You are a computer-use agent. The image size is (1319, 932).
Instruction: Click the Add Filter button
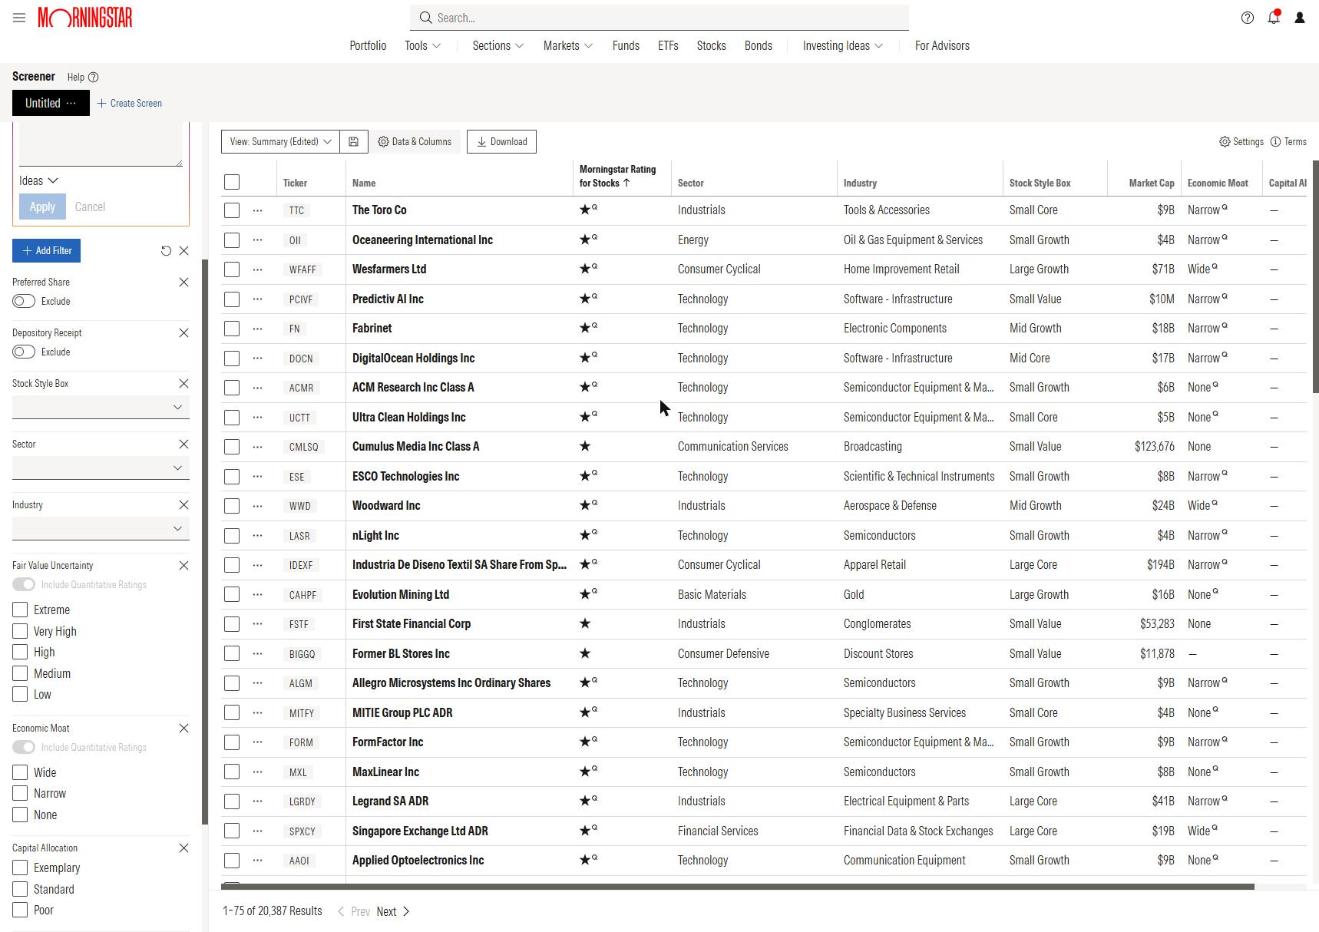(47, 251)
